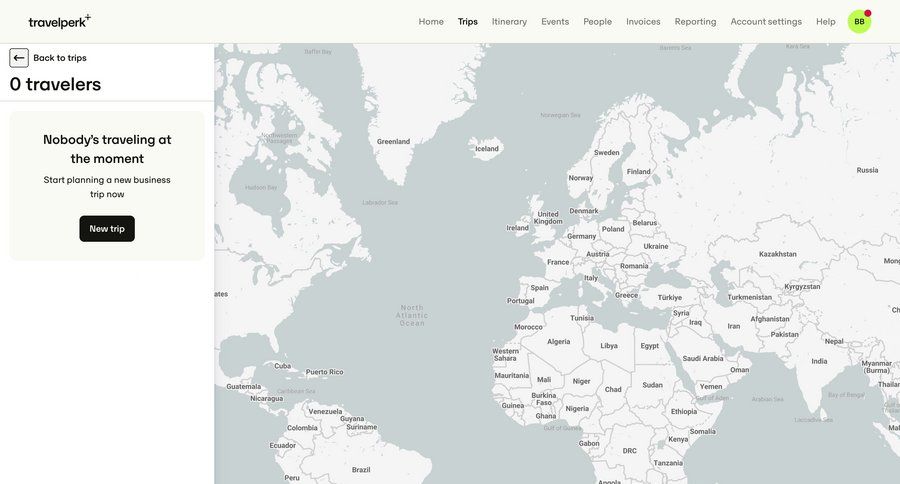Go to Account settings

tap(766, 21)
